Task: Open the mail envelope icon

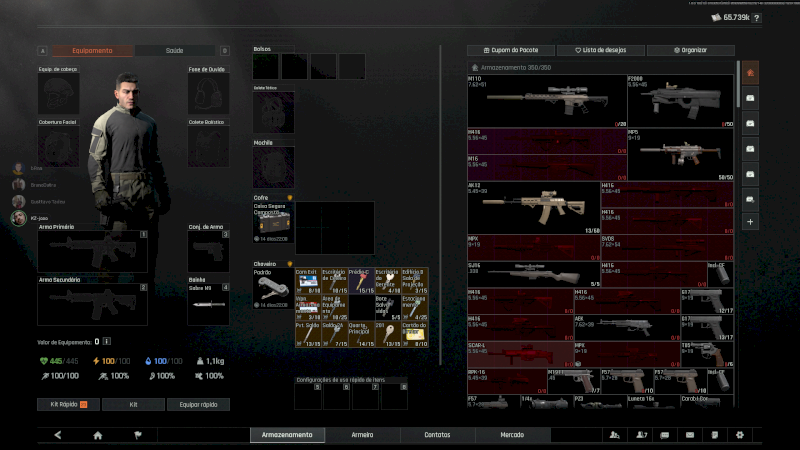Action: (689, 435)
